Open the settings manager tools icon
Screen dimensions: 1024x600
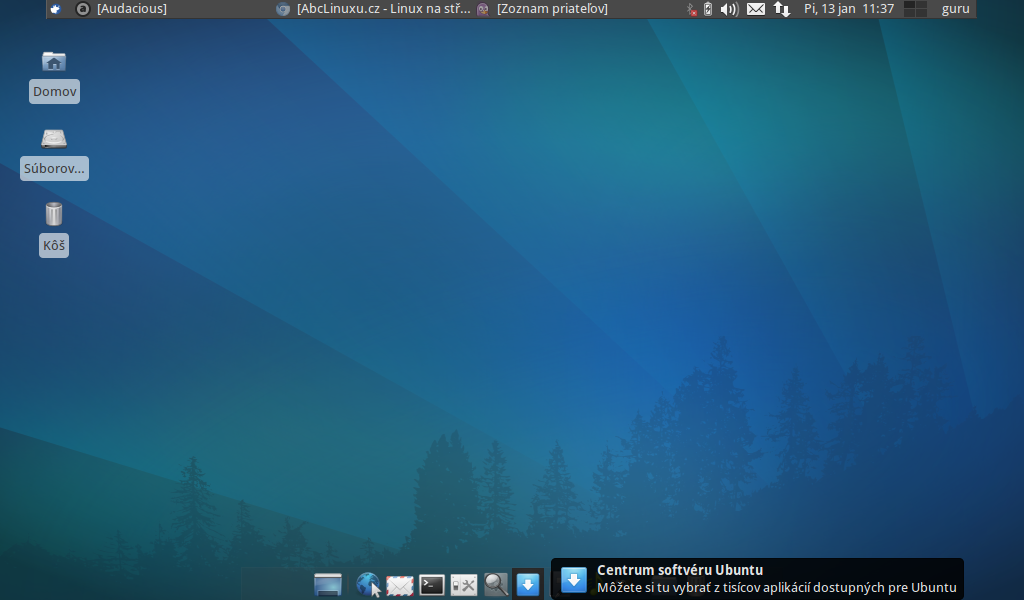(464, 584)
